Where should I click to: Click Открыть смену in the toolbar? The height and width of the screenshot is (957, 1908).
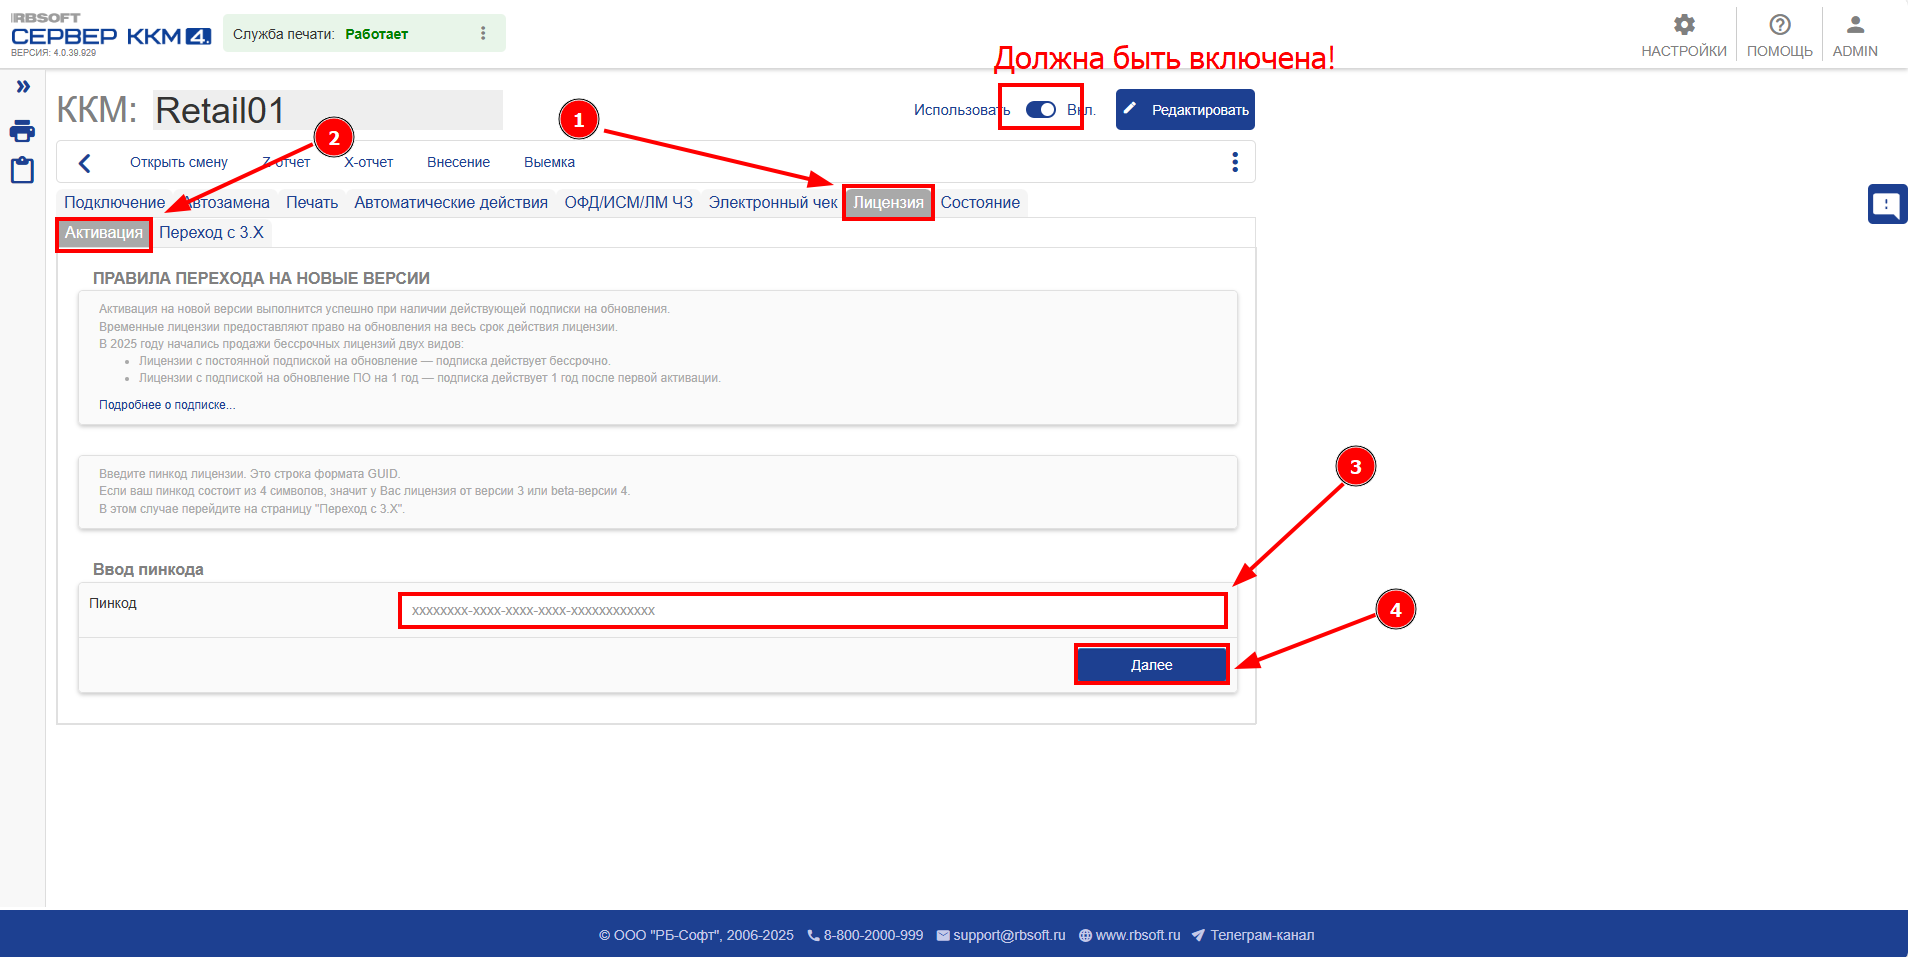pyautogui.click(x=179, y=163)
